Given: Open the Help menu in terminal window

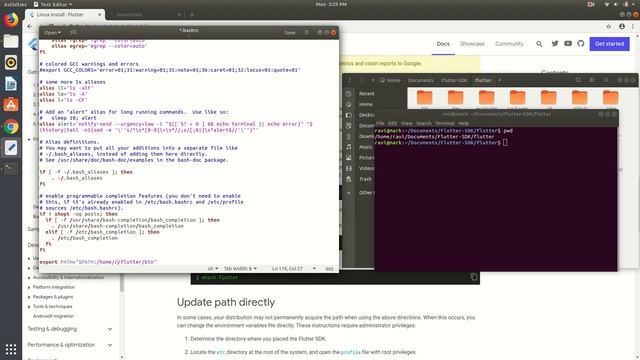Looking at the screenshot, I should [463, 123].
